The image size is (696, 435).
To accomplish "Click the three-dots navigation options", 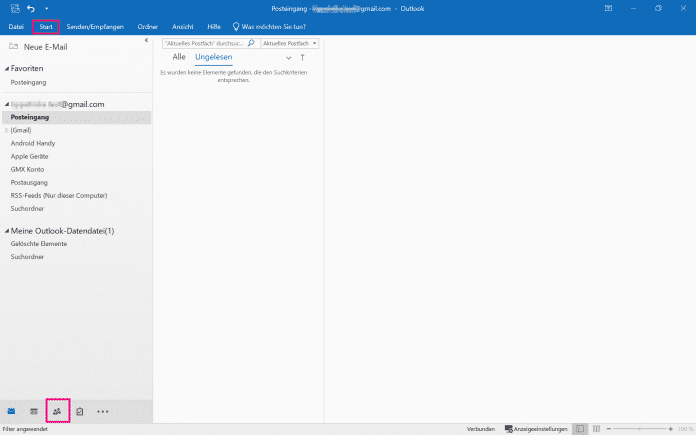I will pyautogui.click(x=103, y=411).
